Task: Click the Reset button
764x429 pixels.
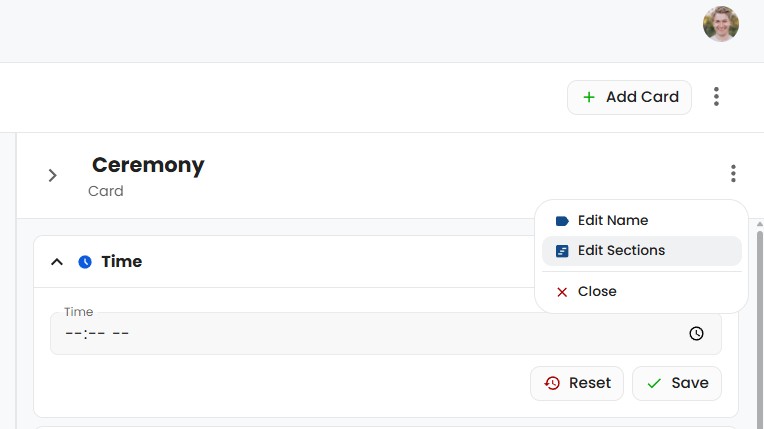Action: click(x=577, y=383)
